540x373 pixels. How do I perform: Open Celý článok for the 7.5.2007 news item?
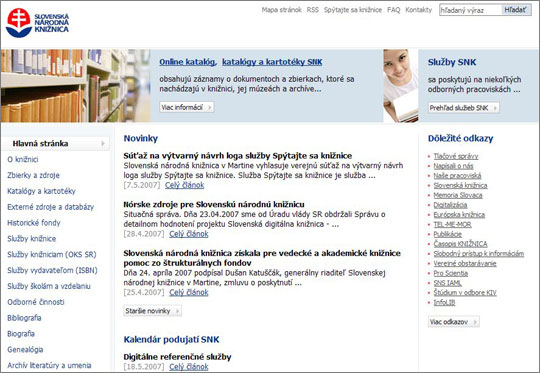point(184,185)
